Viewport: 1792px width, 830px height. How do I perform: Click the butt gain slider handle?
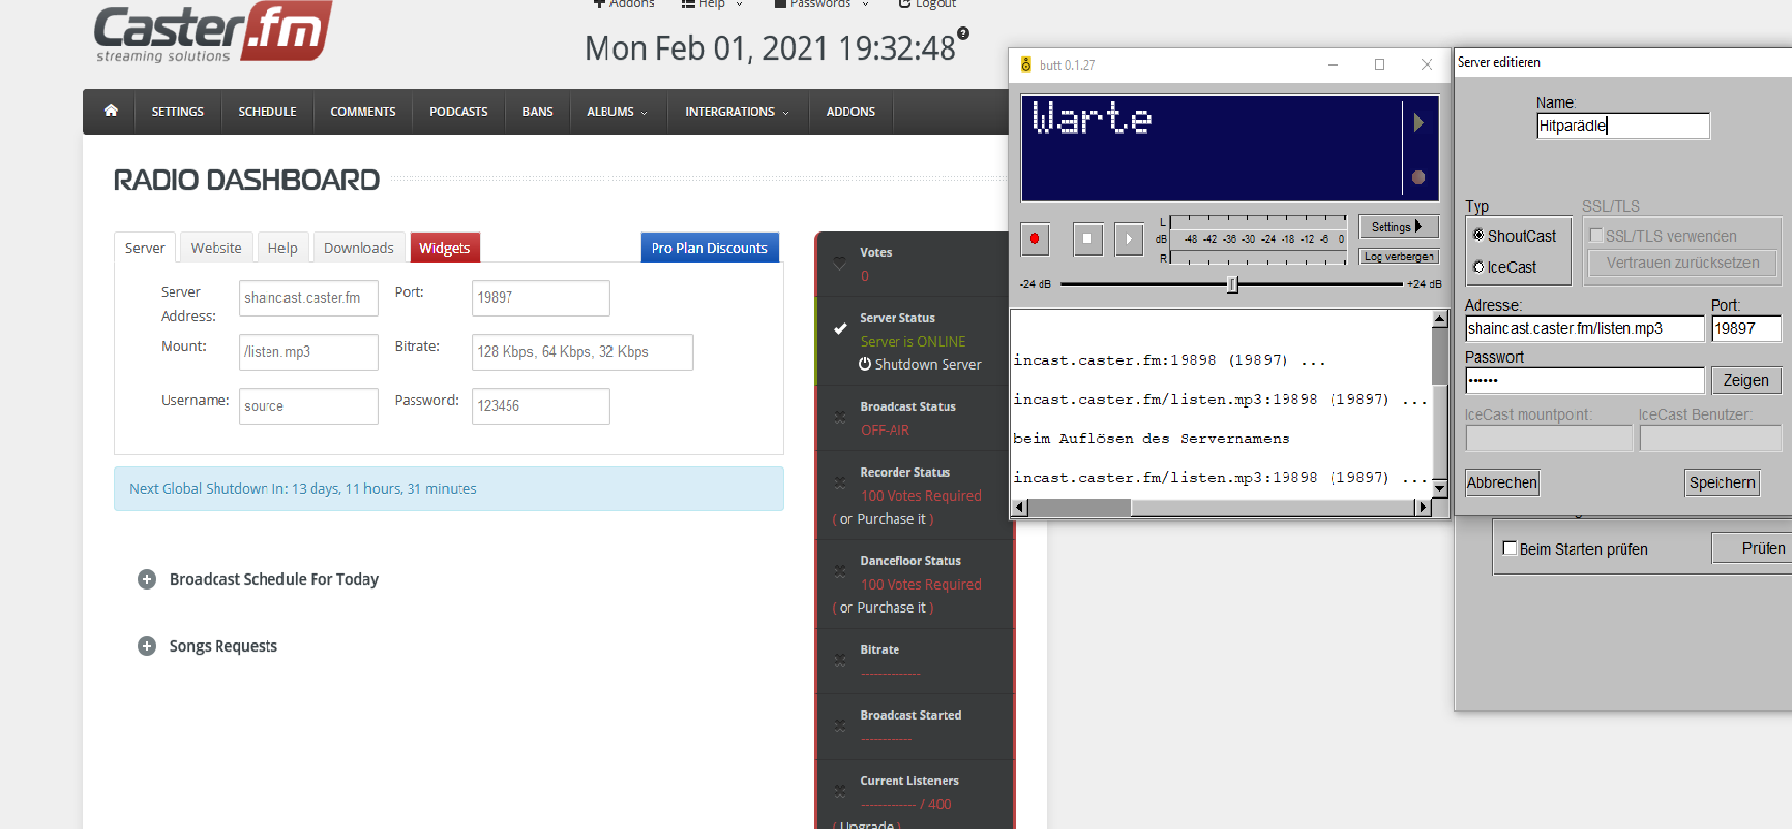[x=1232, y=284]
